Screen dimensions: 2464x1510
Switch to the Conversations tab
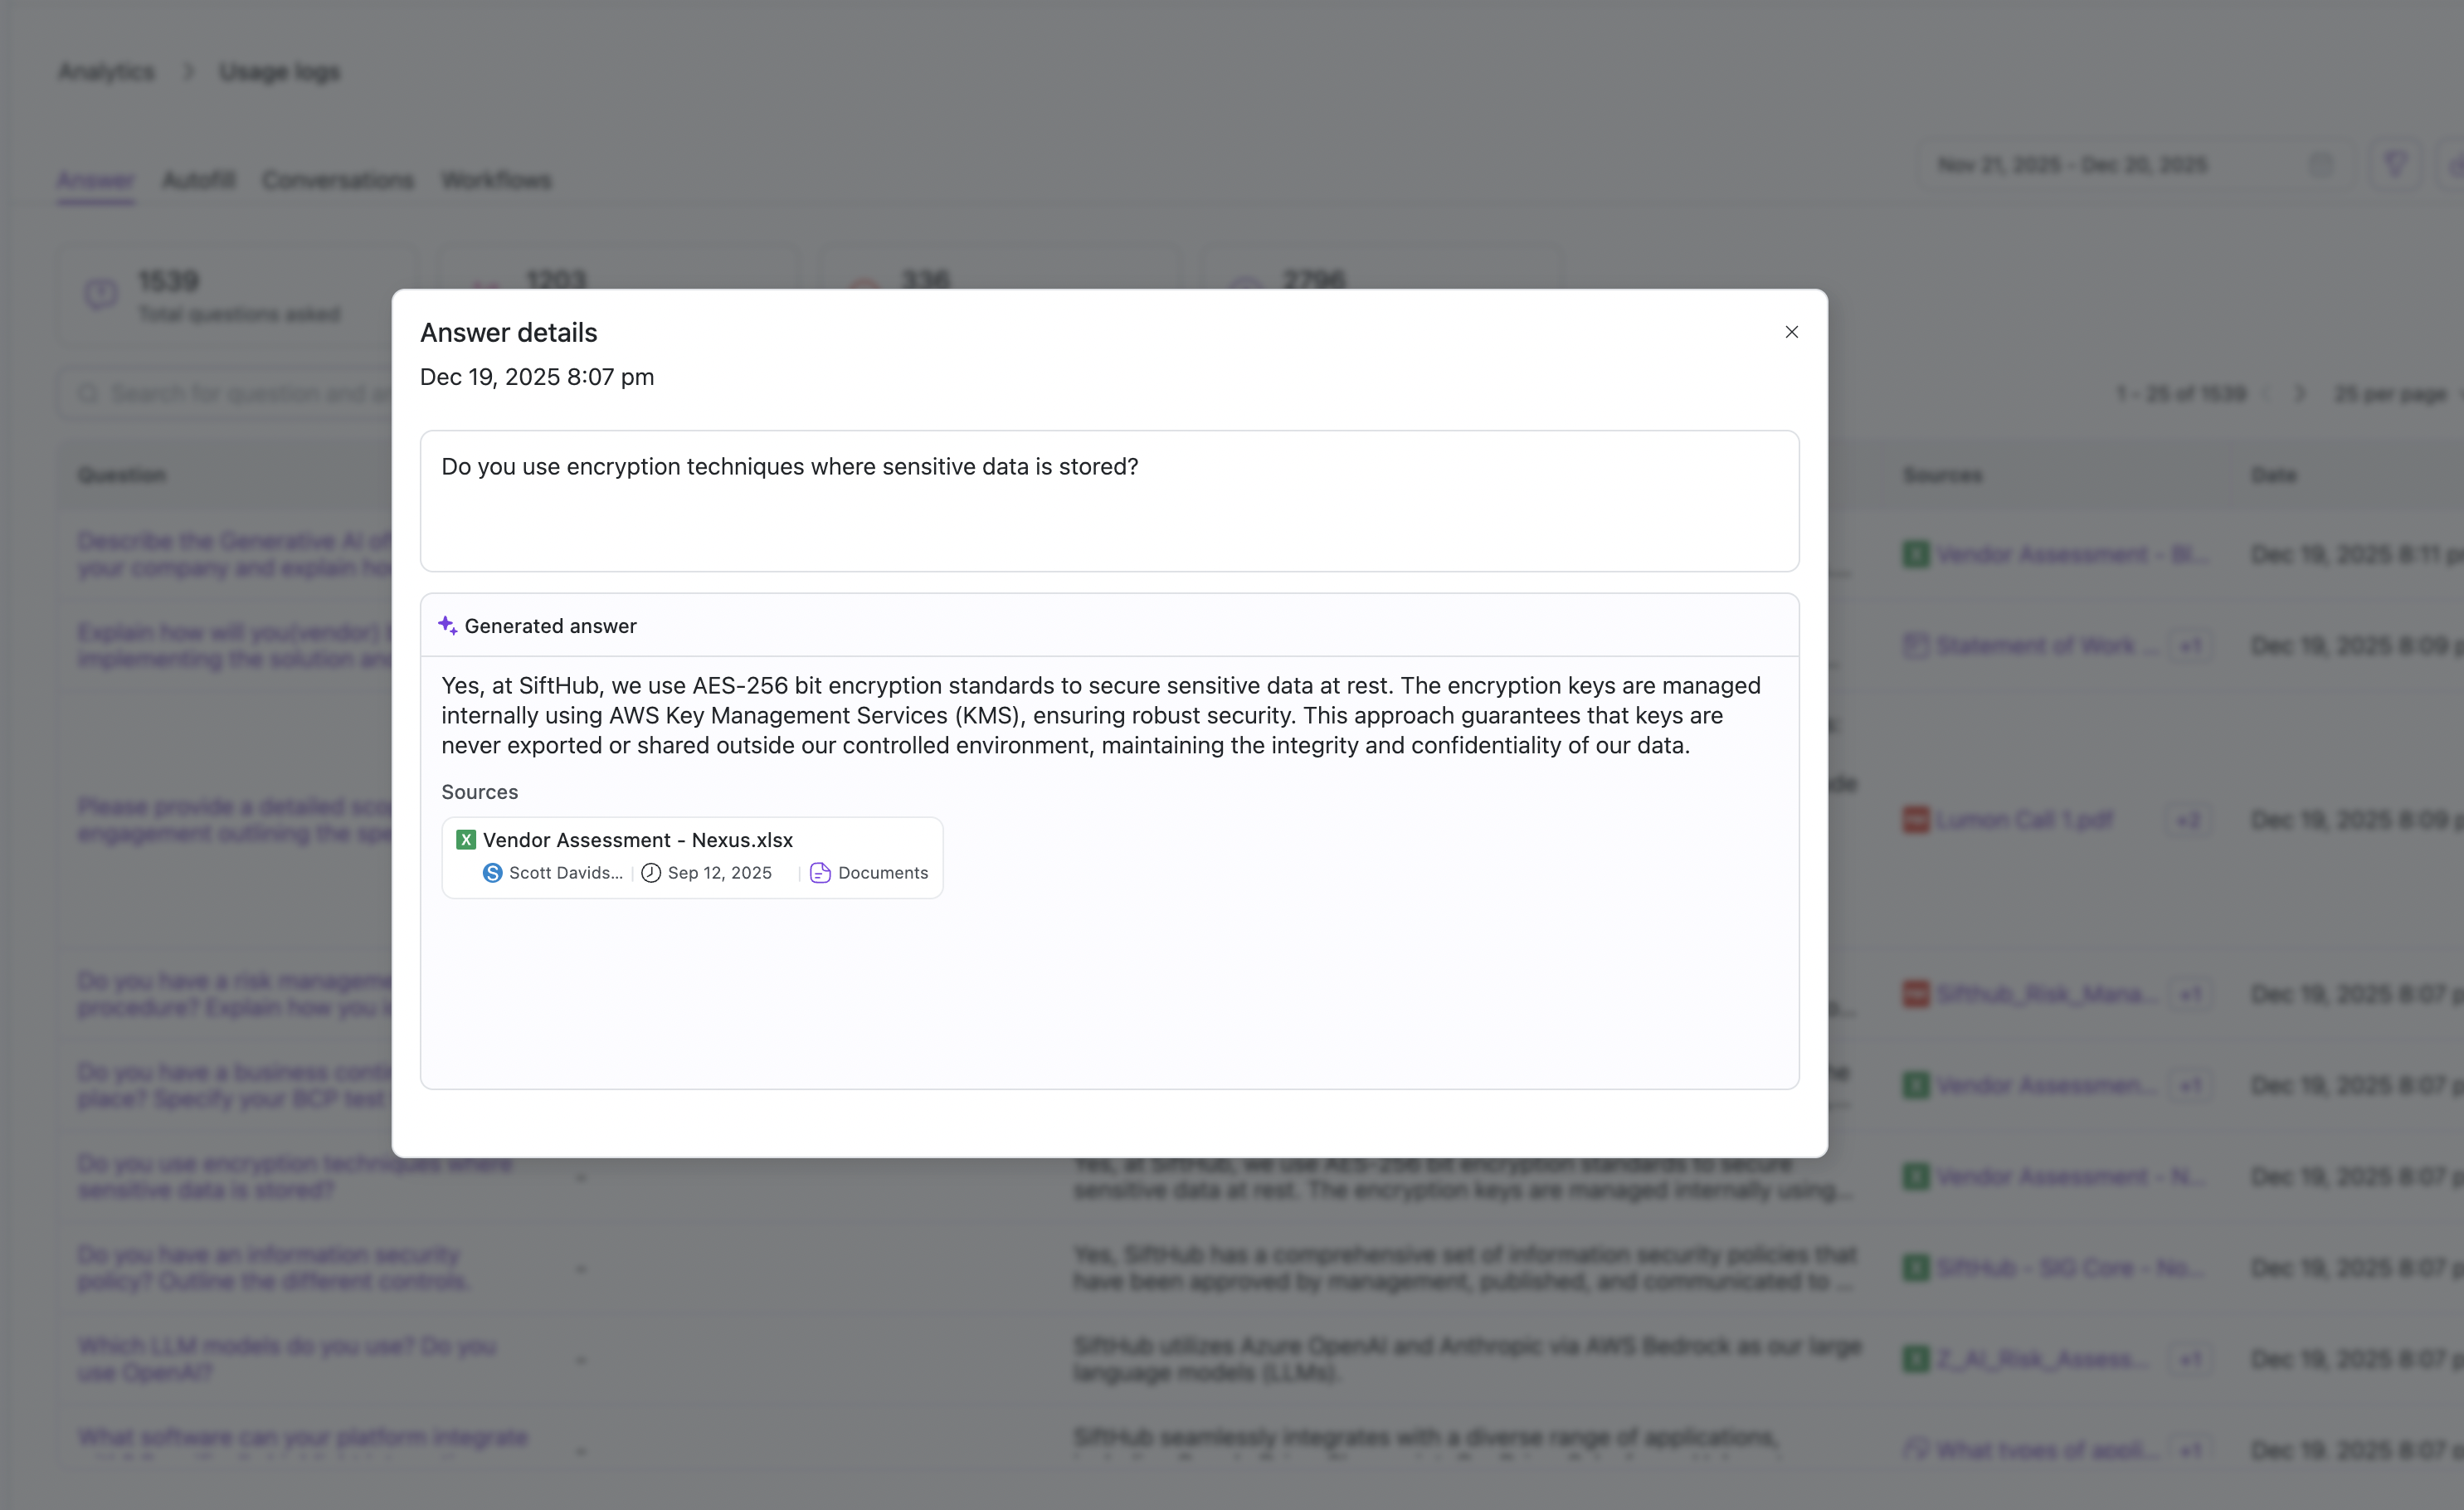[337, 181]
